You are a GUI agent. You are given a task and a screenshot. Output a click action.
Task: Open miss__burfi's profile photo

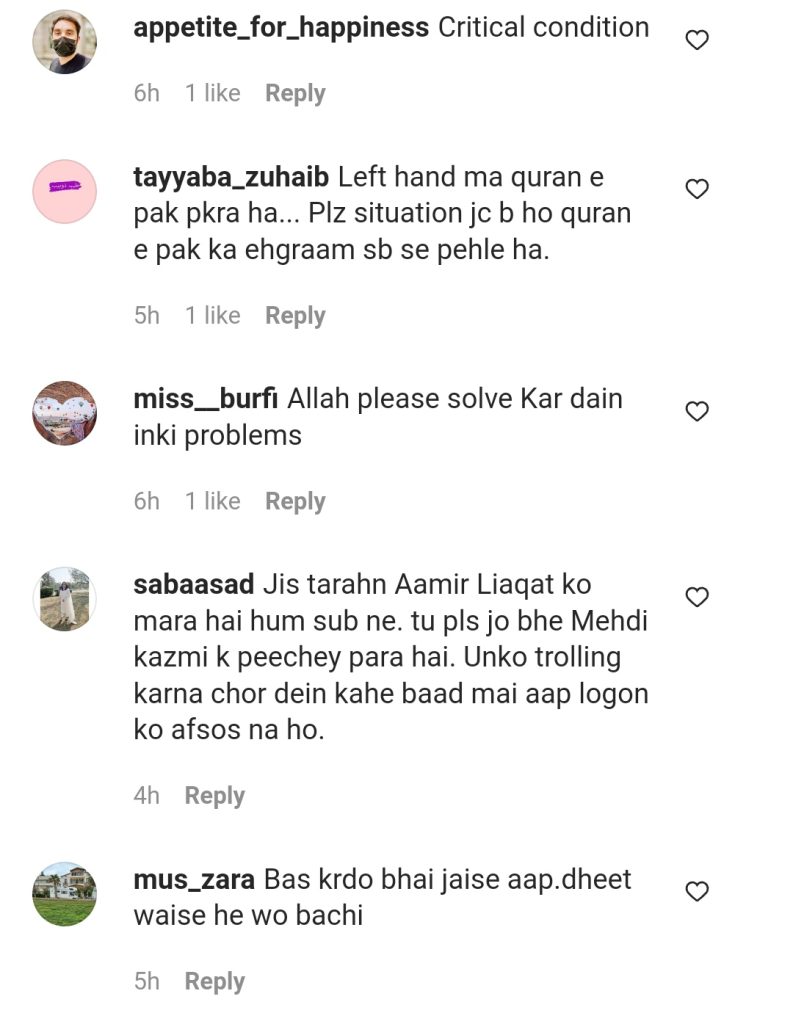pos(65,412)
